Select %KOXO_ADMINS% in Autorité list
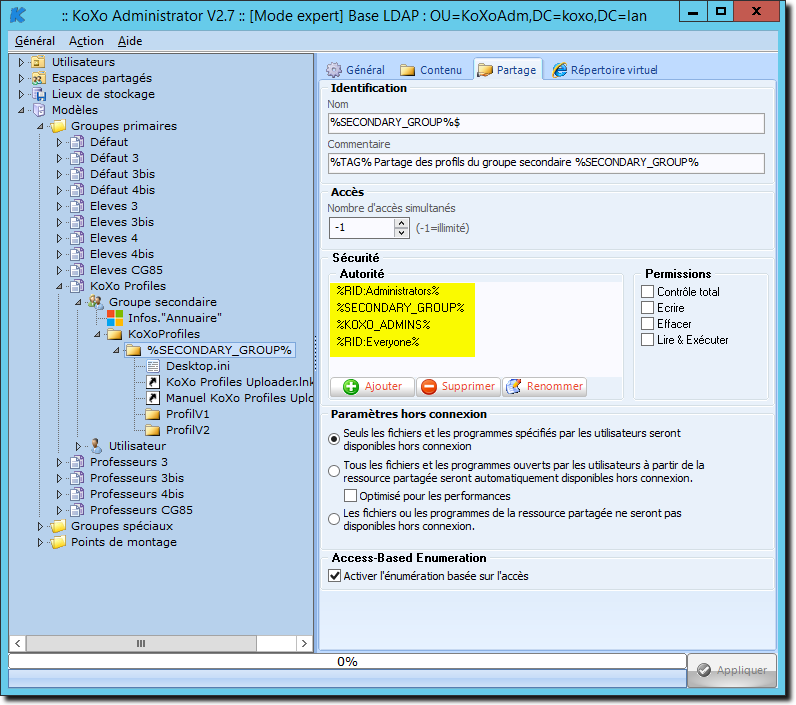The height and width of the screenshot is (705, 796). 383,325
